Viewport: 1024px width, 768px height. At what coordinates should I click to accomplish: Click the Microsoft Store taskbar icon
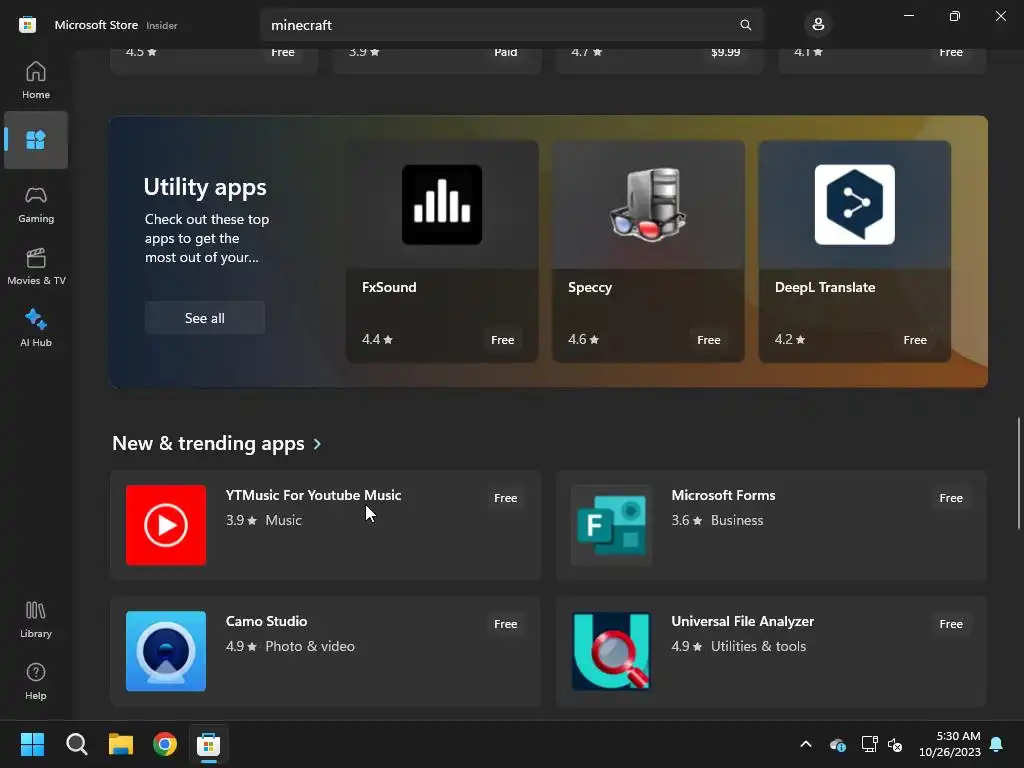pos(209,744)
